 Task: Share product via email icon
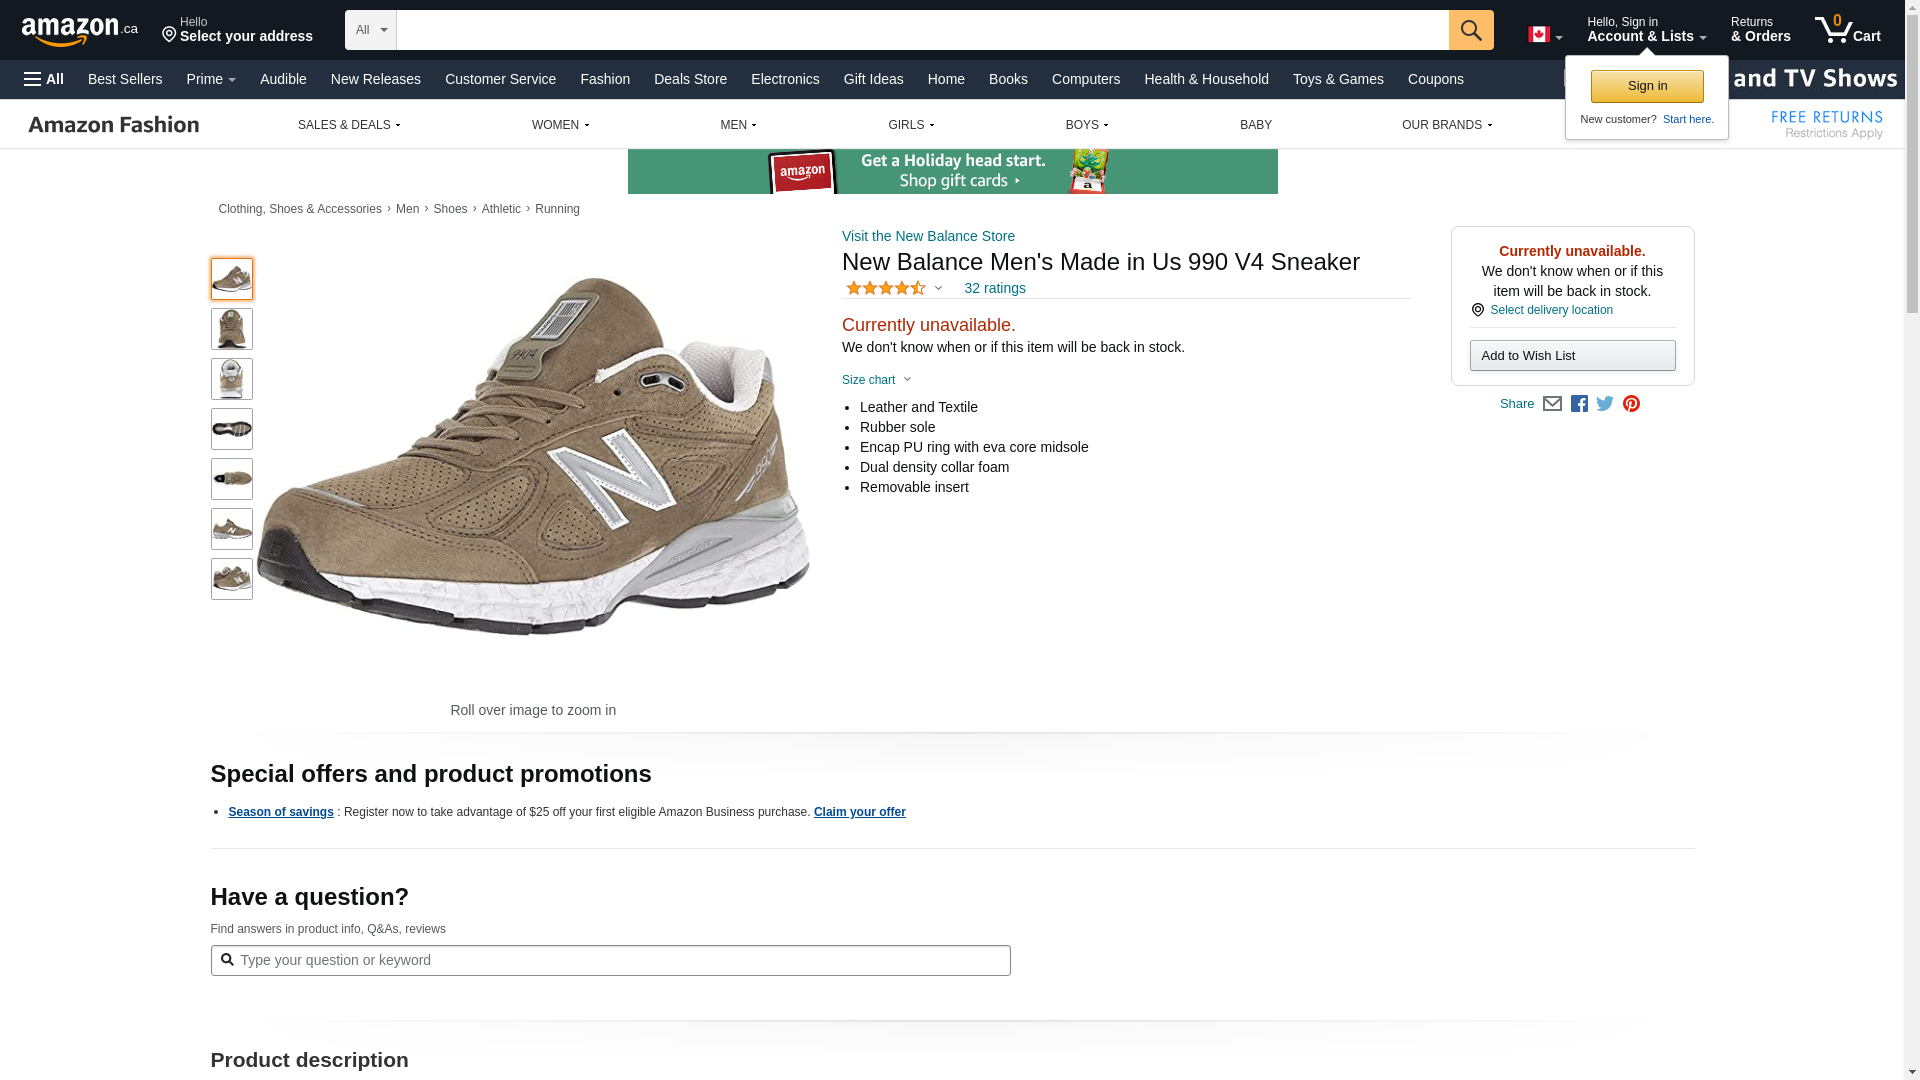coord(1552,404)
